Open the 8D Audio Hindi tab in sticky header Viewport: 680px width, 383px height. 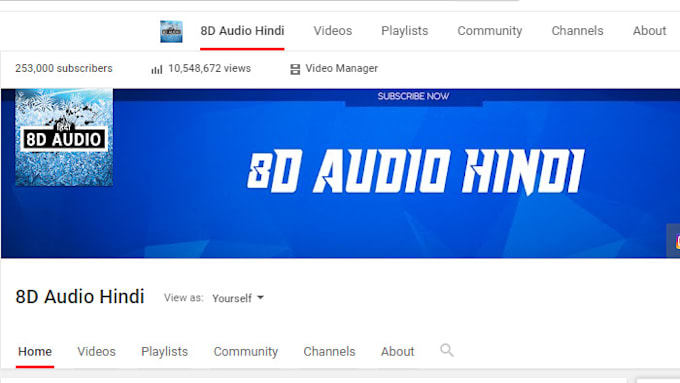[242, 31]
